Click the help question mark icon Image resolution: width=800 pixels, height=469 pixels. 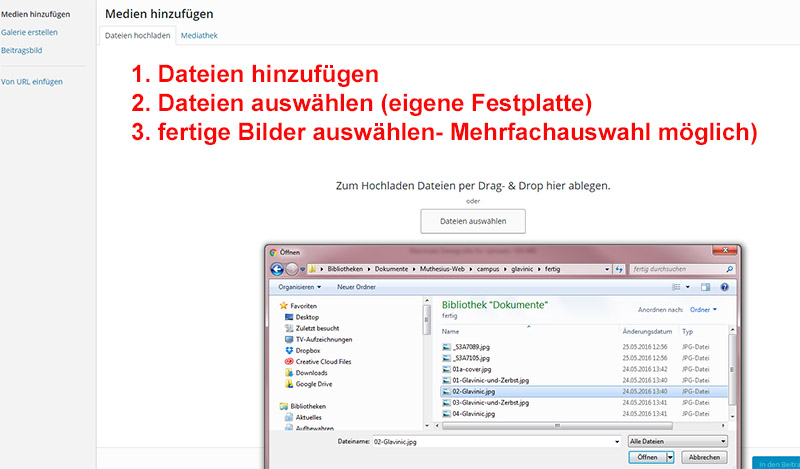click(x=725, y=287)
